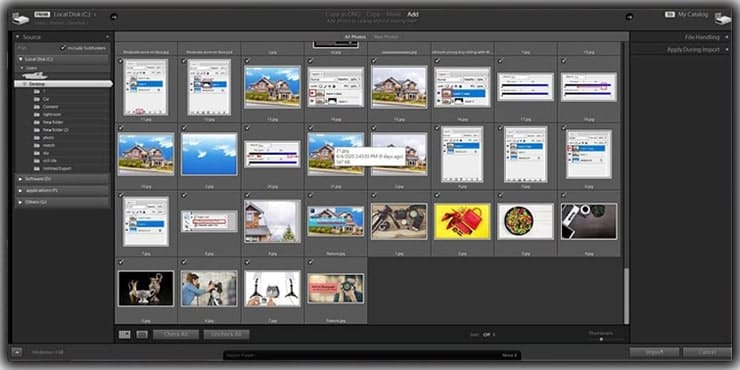Adjust the Thumbnails size slider
Screen dimensions: 740x370
(601, 339)
